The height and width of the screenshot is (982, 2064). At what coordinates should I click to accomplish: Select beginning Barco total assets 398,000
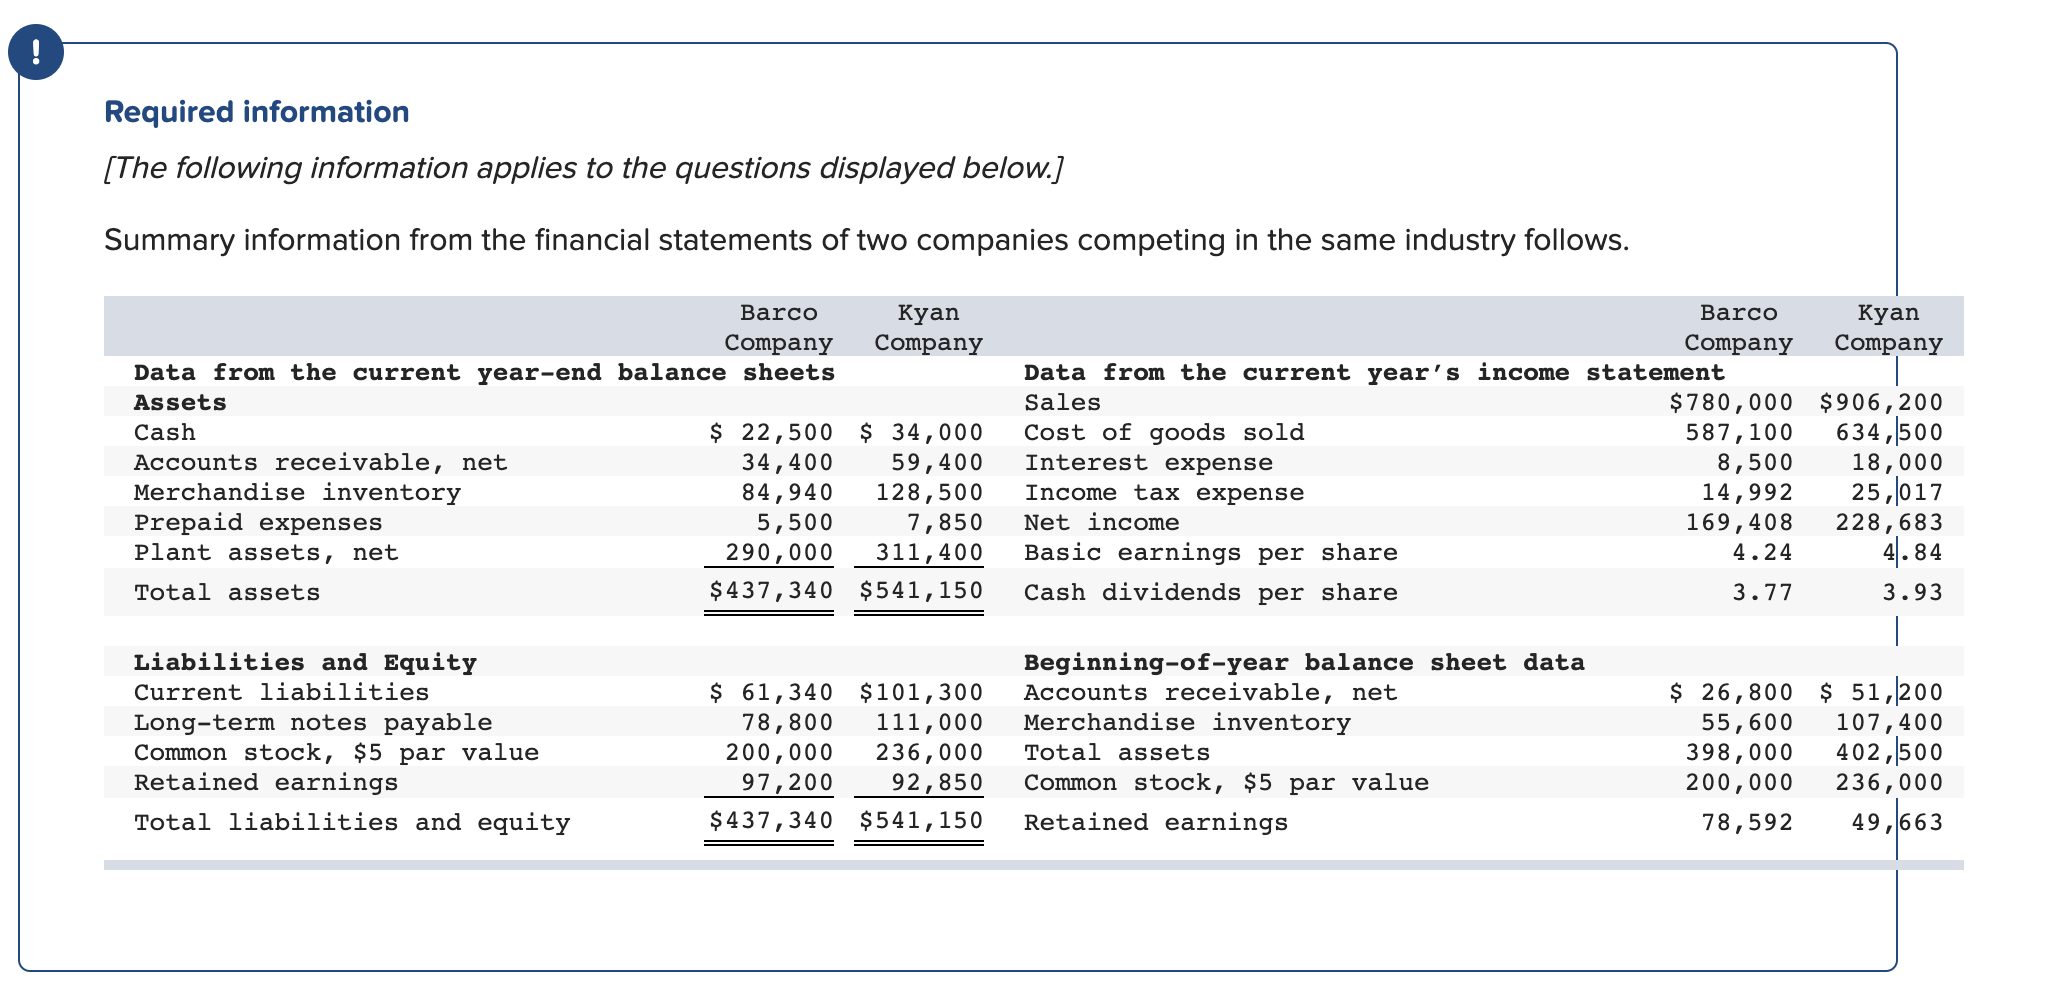tap(1739, 752)
